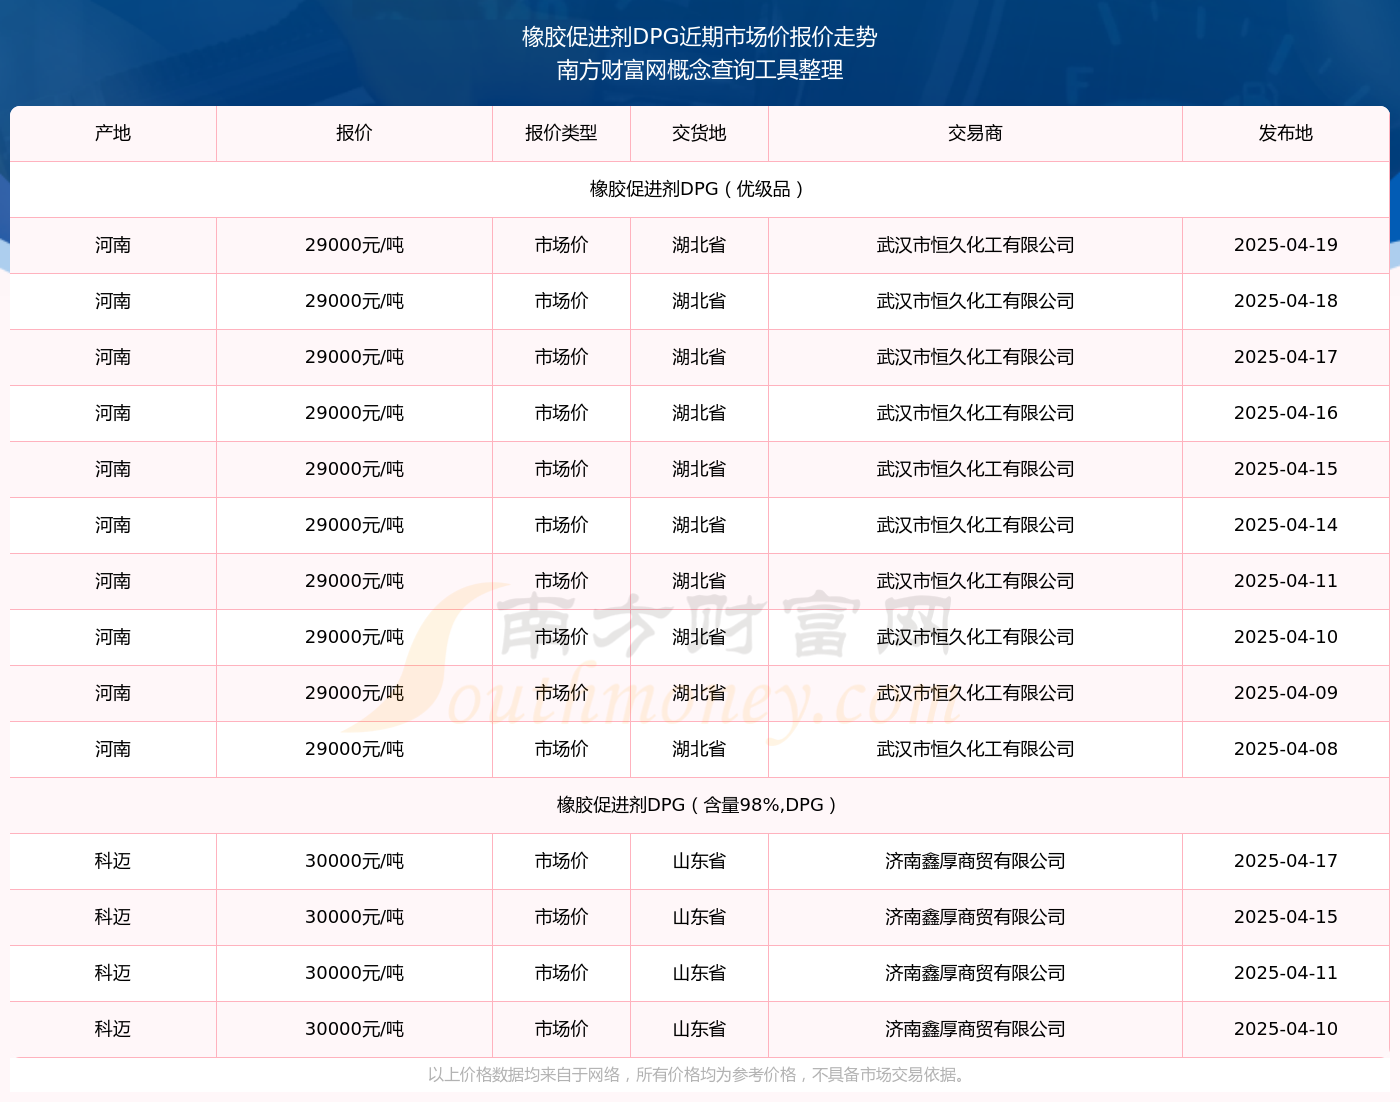
Task: Click section heading 橡胶促进剂DPG（含量98%,DPG）
Action: tap(700, 805)
